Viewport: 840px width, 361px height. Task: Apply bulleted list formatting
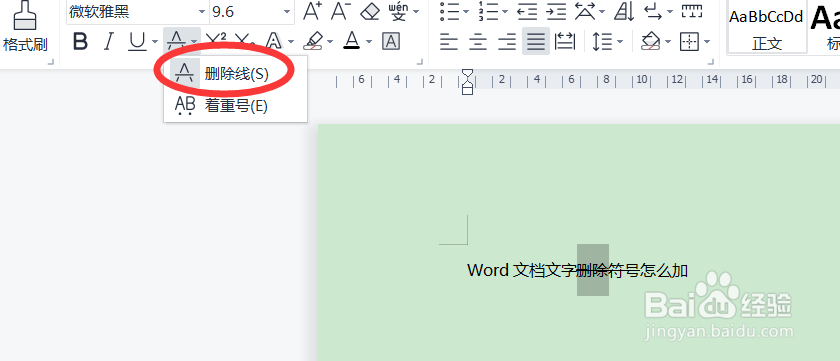tap(449, 11)
